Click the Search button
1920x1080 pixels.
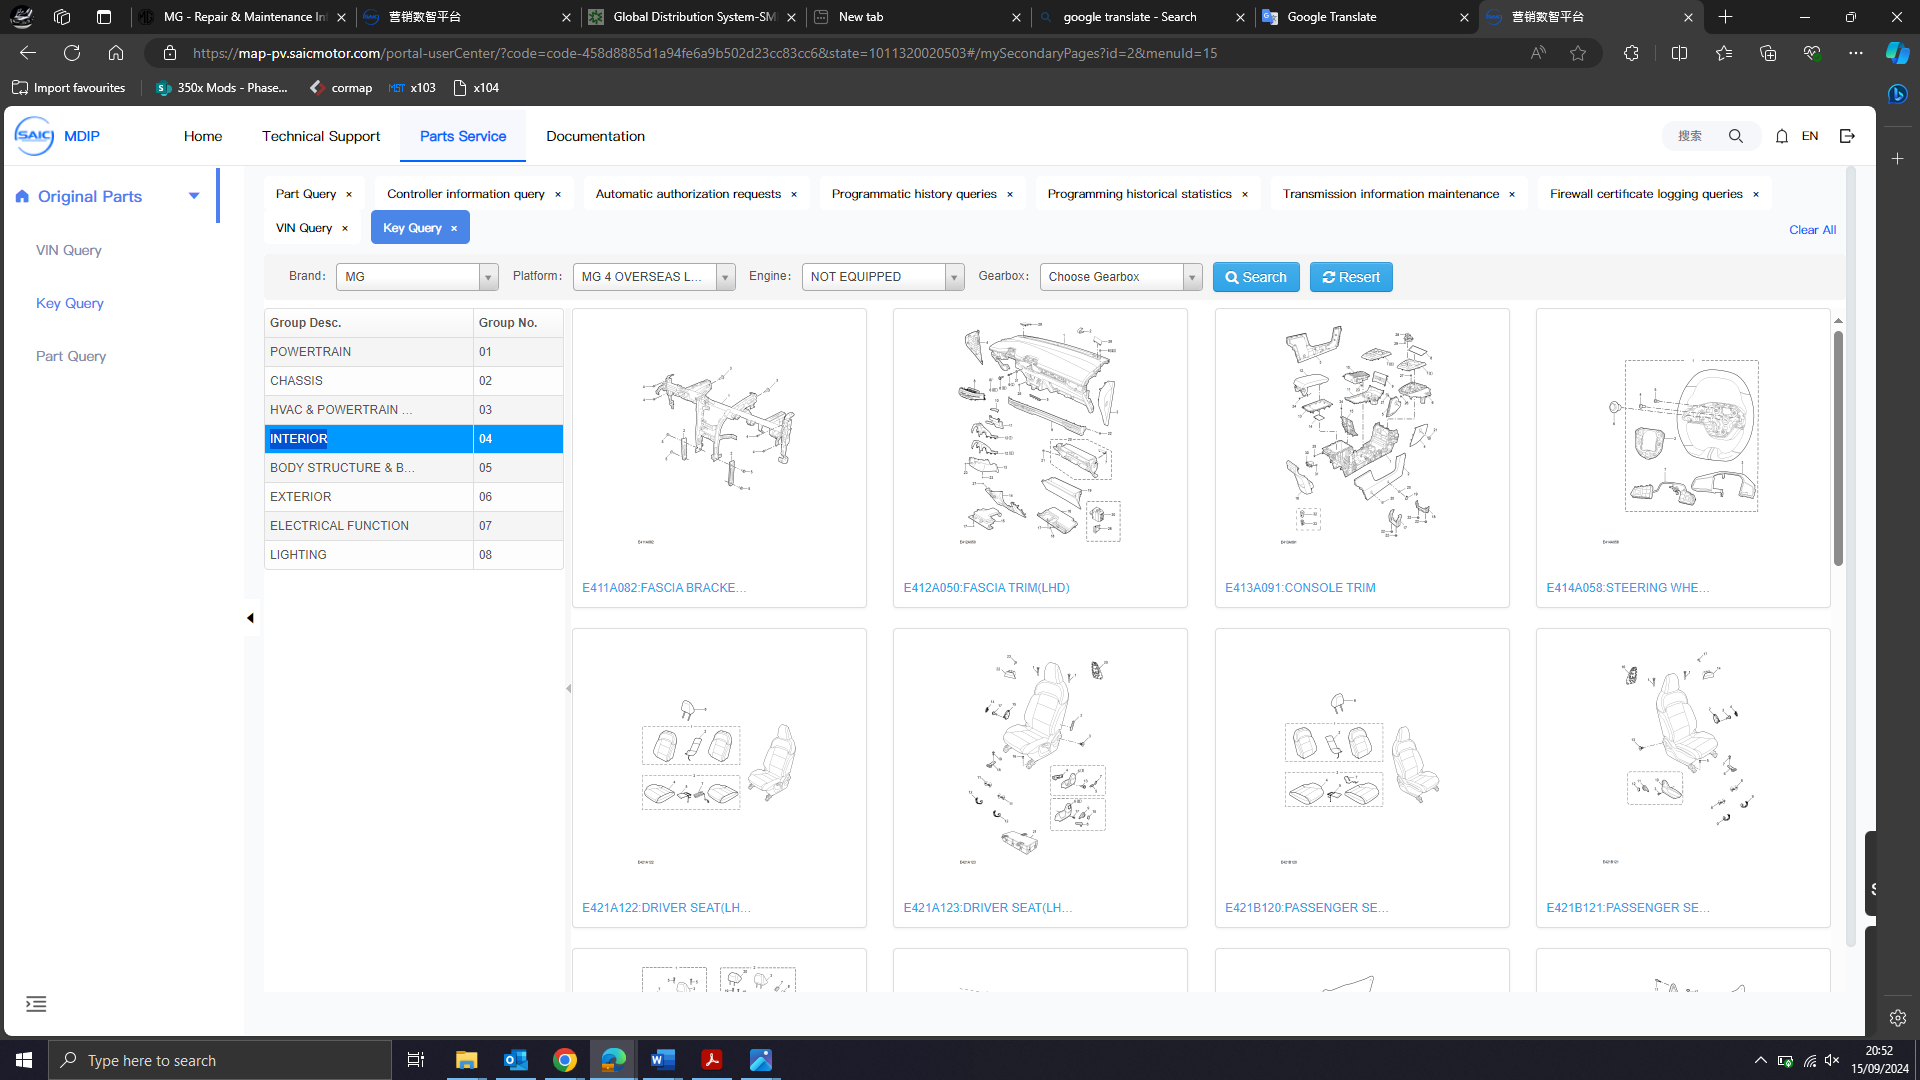point(1256,277)
